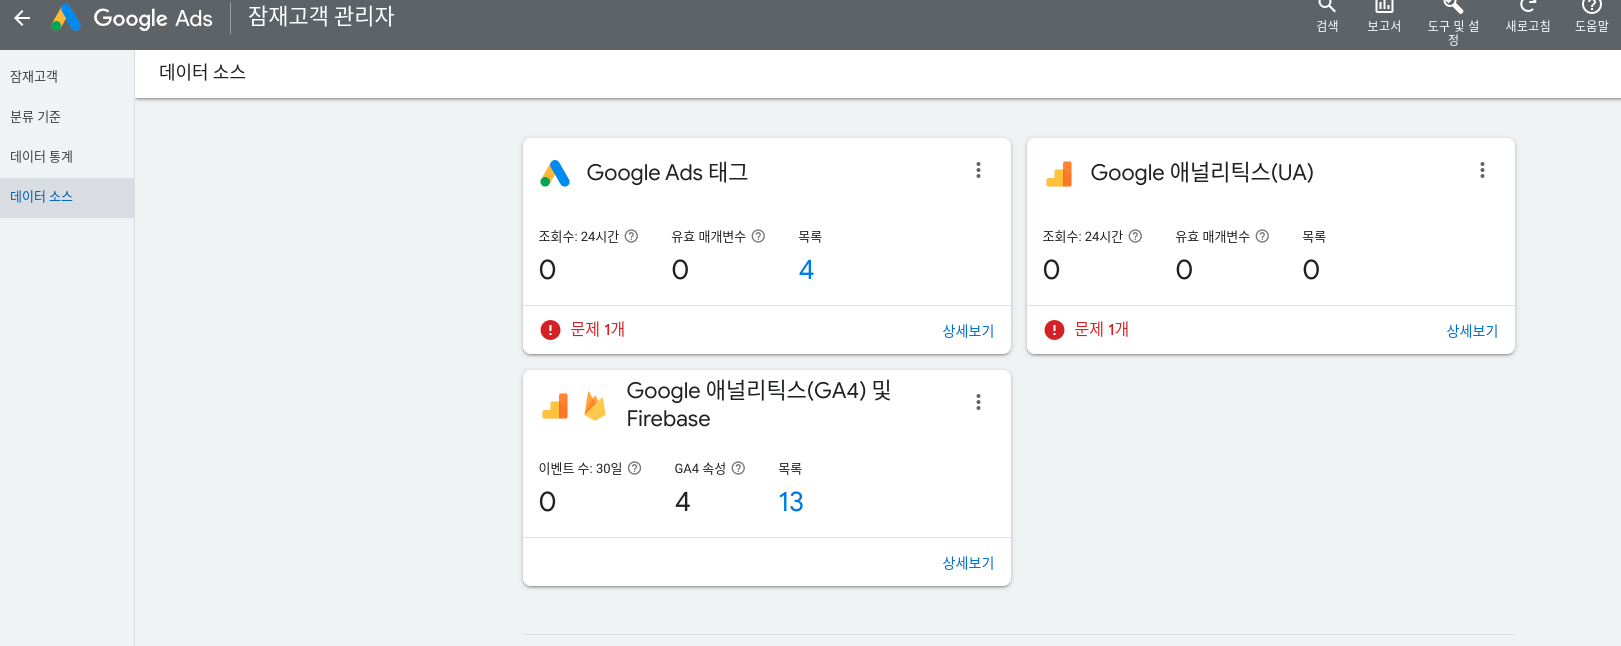Select 데이터 소스 in the left sidebar
1621x646 pixels.
tap(67, 197)
